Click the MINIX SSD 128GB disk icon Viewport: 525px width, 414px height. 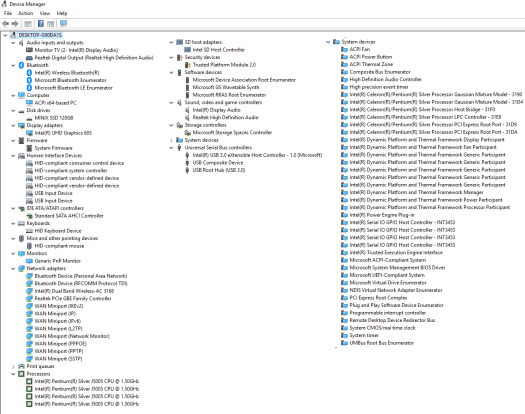29,118
